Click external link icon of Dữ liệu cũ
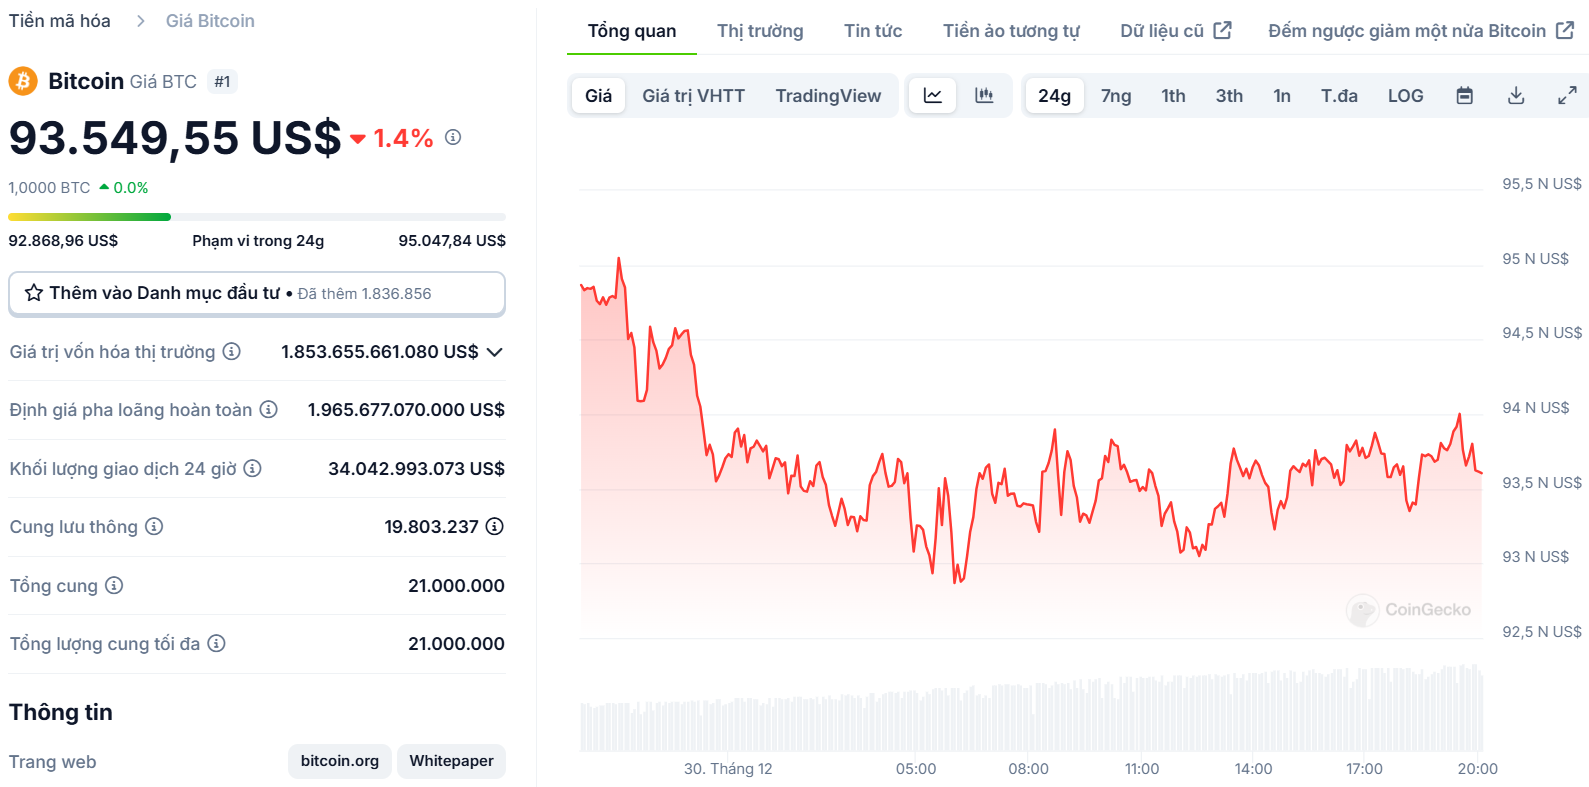The height and width of the screenshot is (787, 1589). (1222, 30)
